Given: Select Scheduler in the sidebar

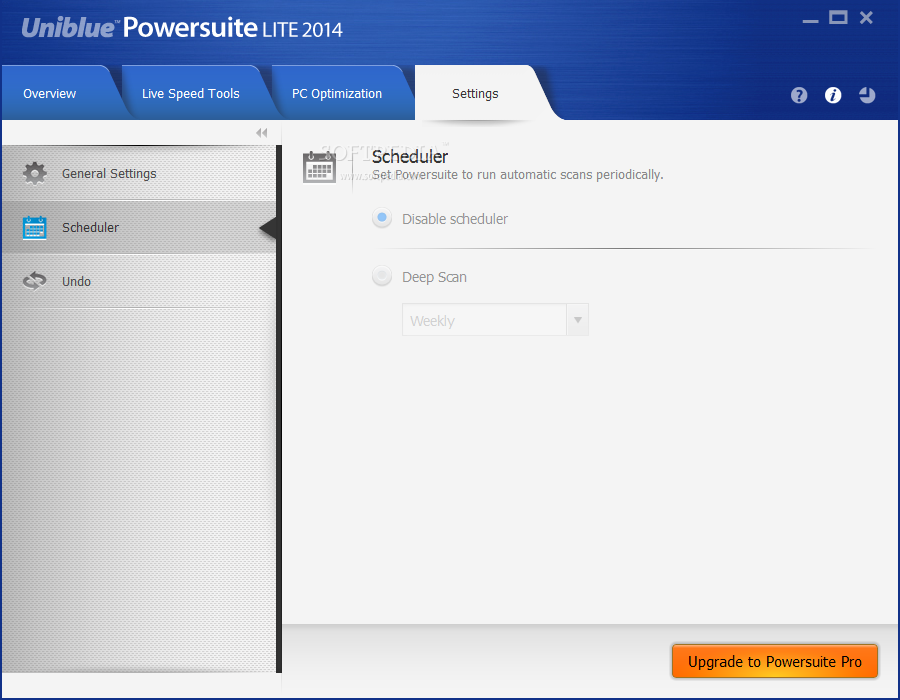Looking at the screenshot, I should click(x=139, y=227).
